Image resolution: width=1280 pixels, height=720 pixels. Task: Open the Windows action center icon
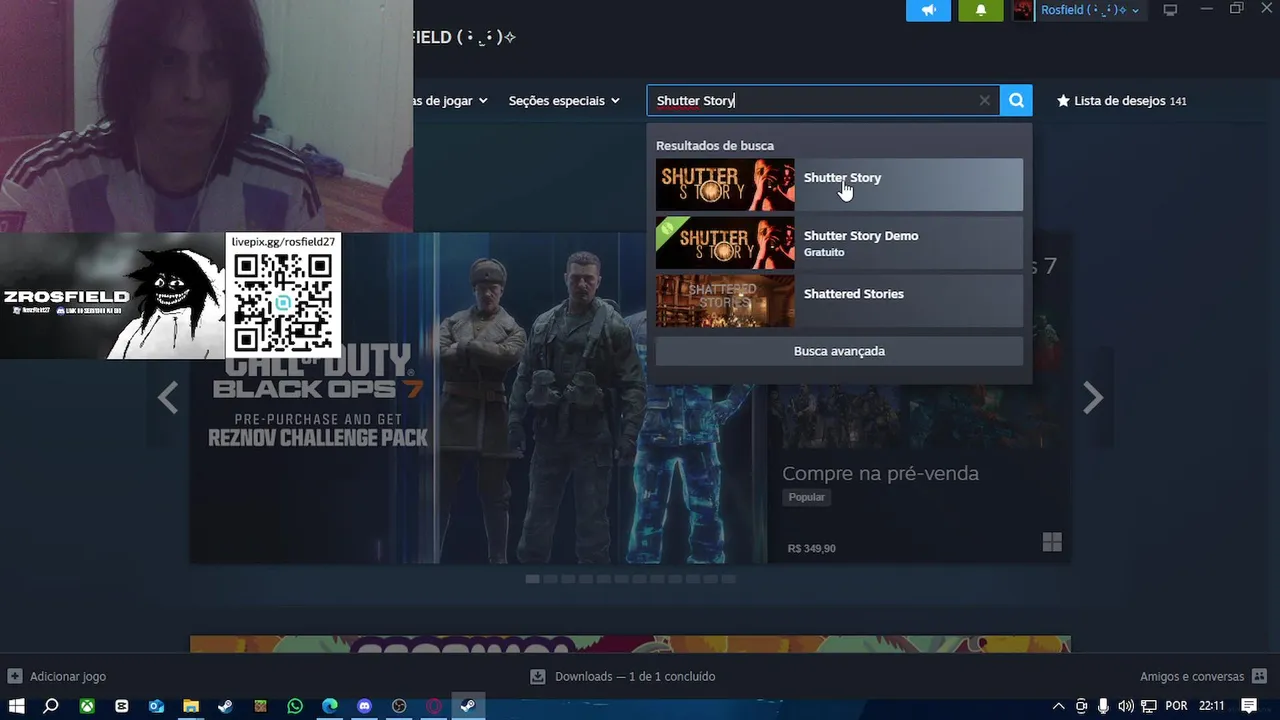click(x=1249, y=706)
